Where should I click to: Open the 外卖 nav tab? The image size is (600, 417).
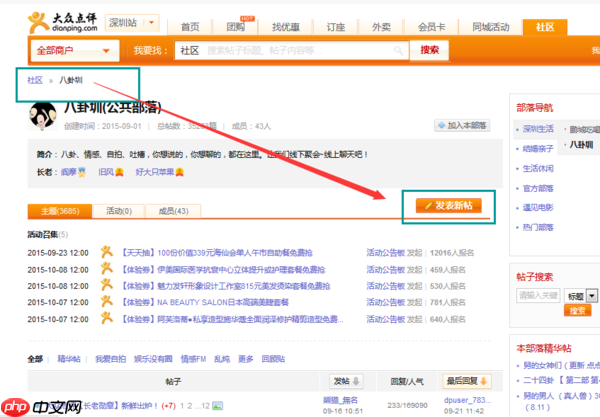click(x=381, y=27)
